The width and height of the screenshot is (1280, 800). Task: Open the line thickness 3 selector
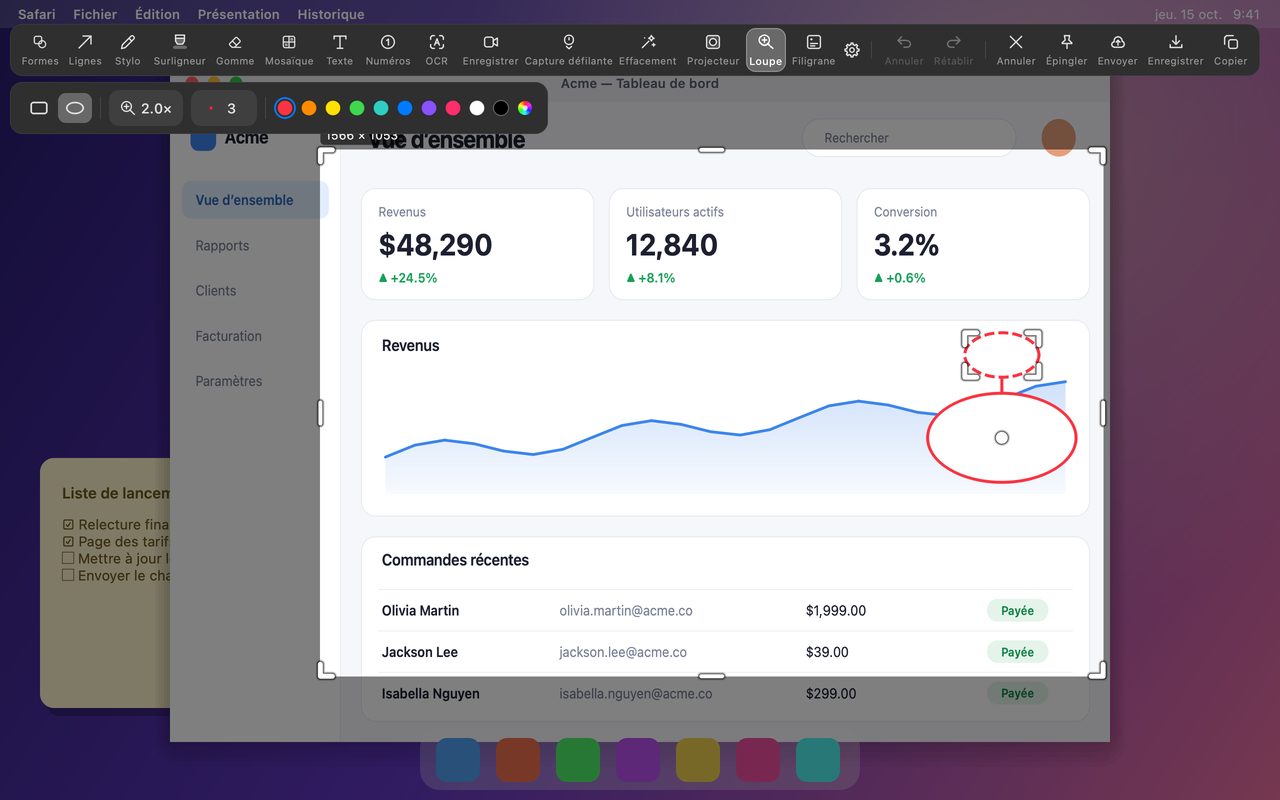coord(224,108)
